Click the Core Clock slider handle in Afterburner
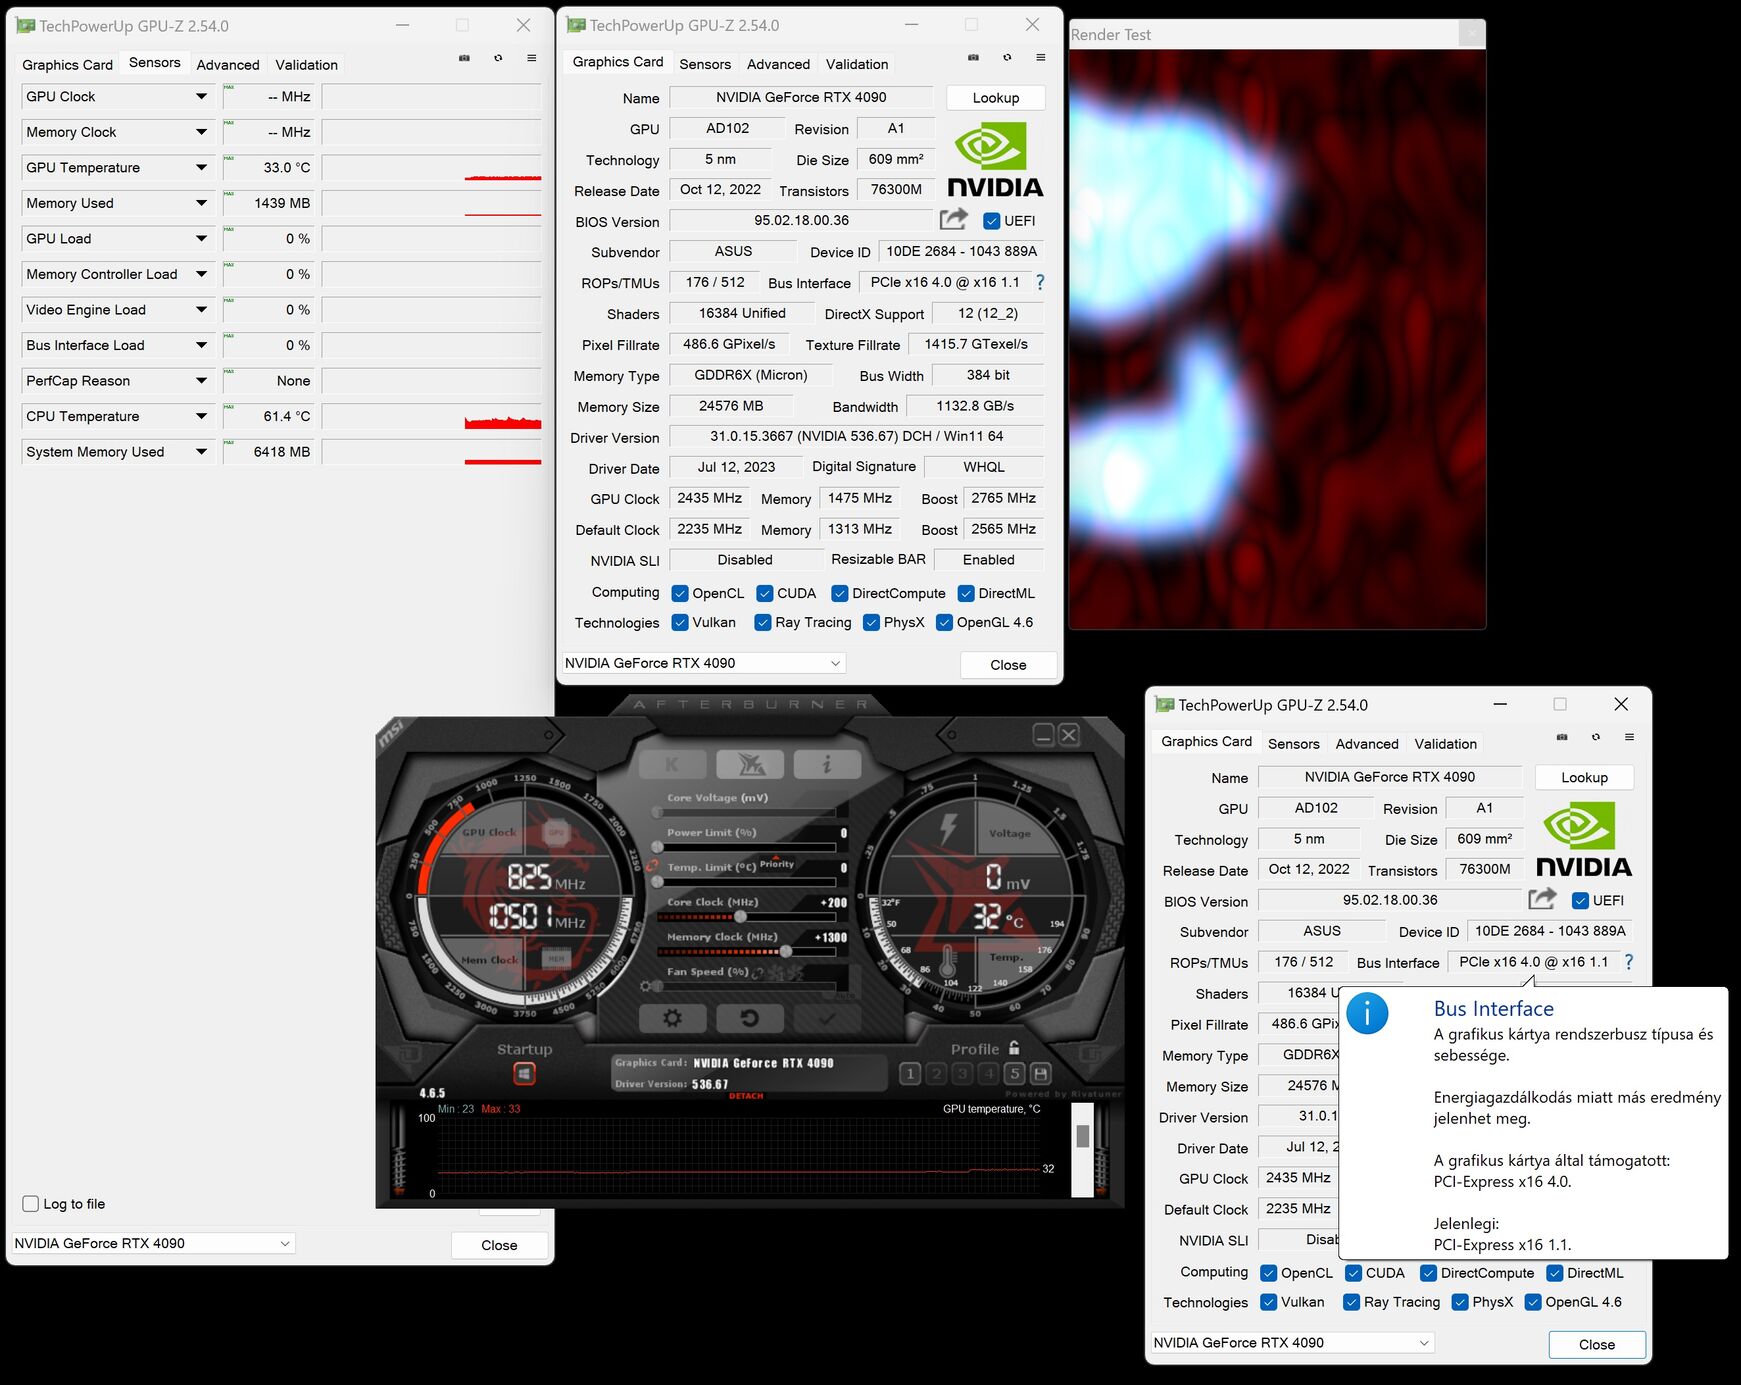Viewport: 1741px width, 1385px height. pos(740,916)
